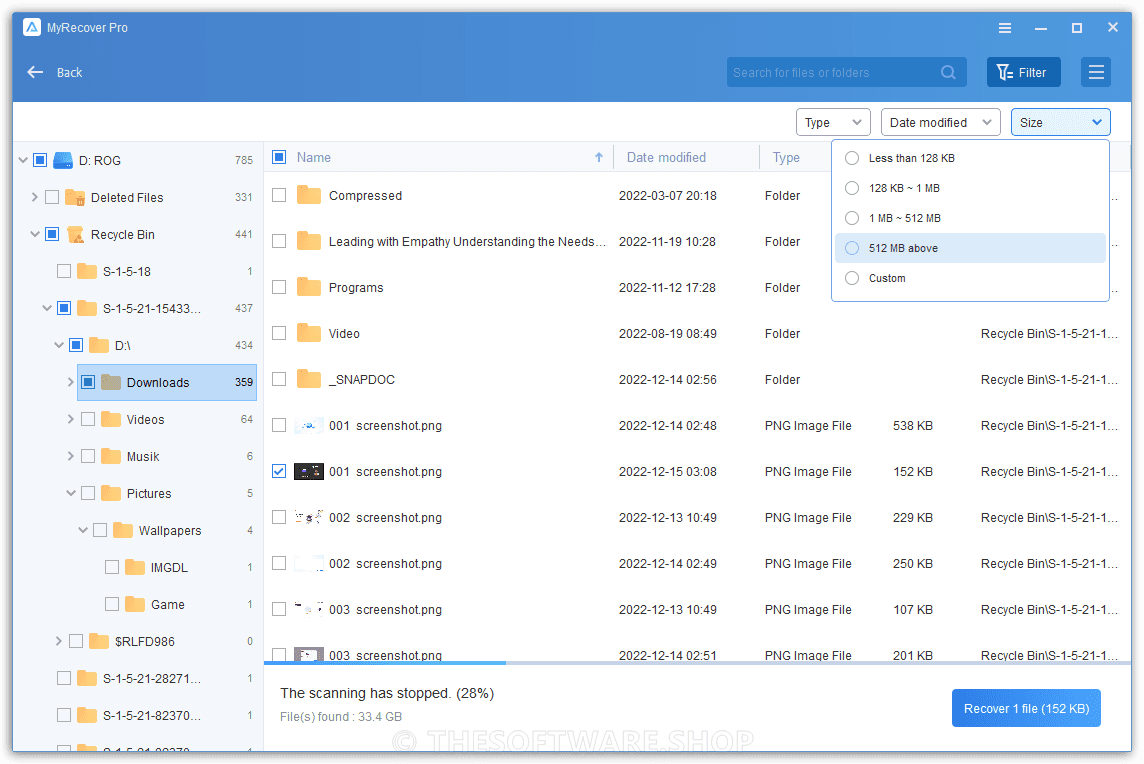The height and width of the screenshot is (764, 1144).
Task: Click the search files or folders field
Action: [830, 72]
